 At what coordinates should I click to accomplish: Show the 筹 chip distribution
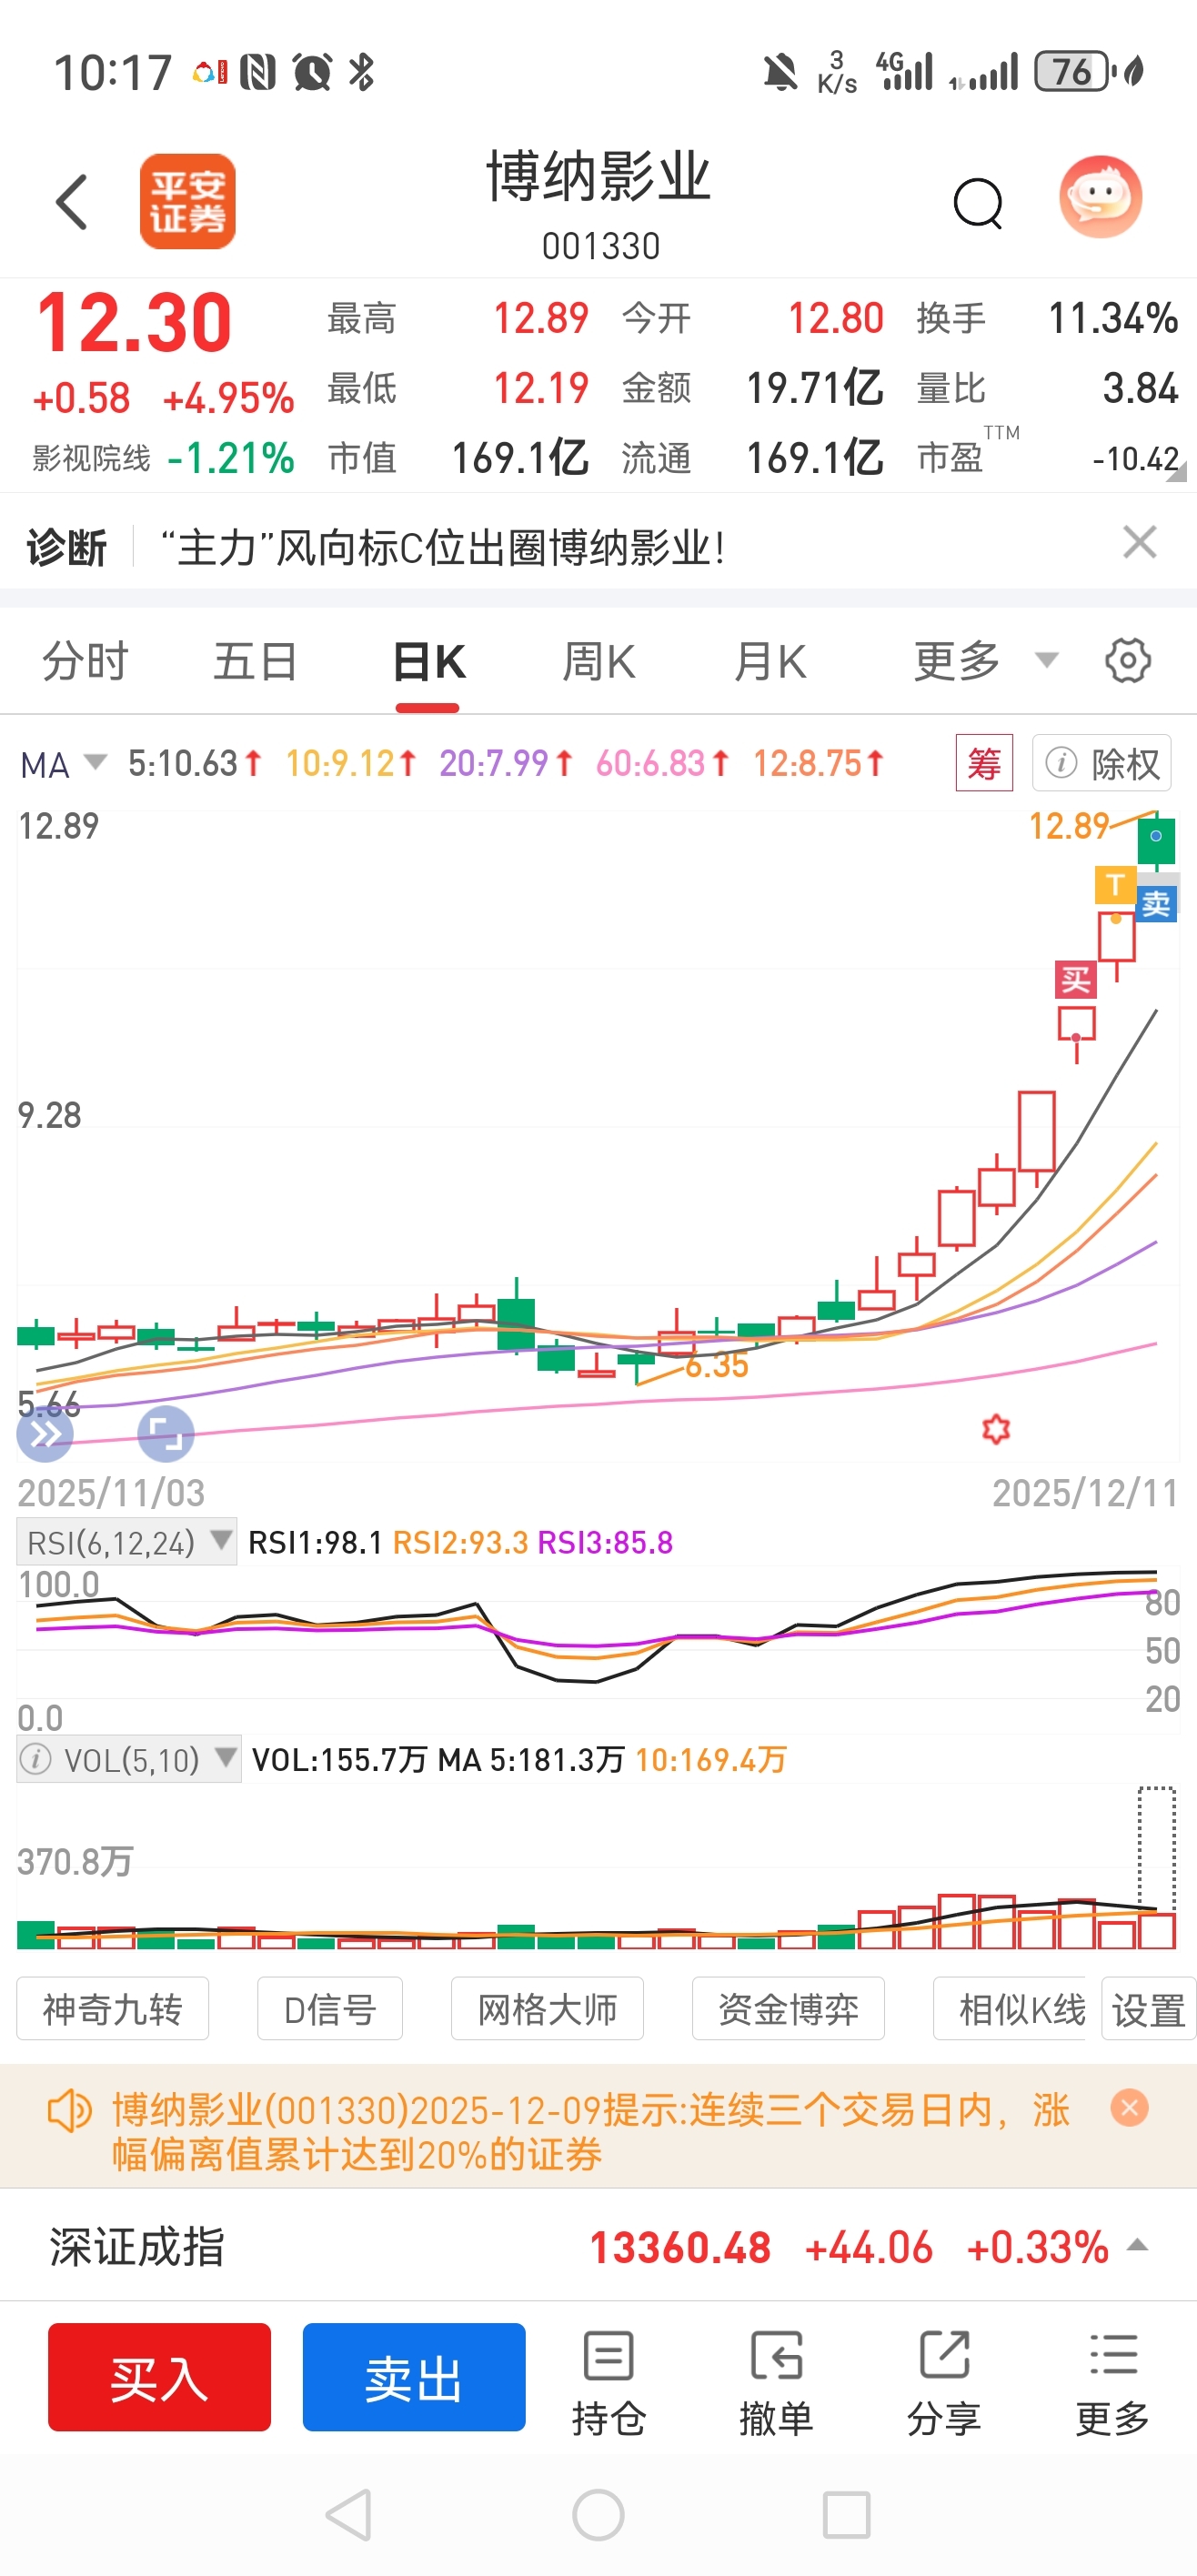click(984, 763)
